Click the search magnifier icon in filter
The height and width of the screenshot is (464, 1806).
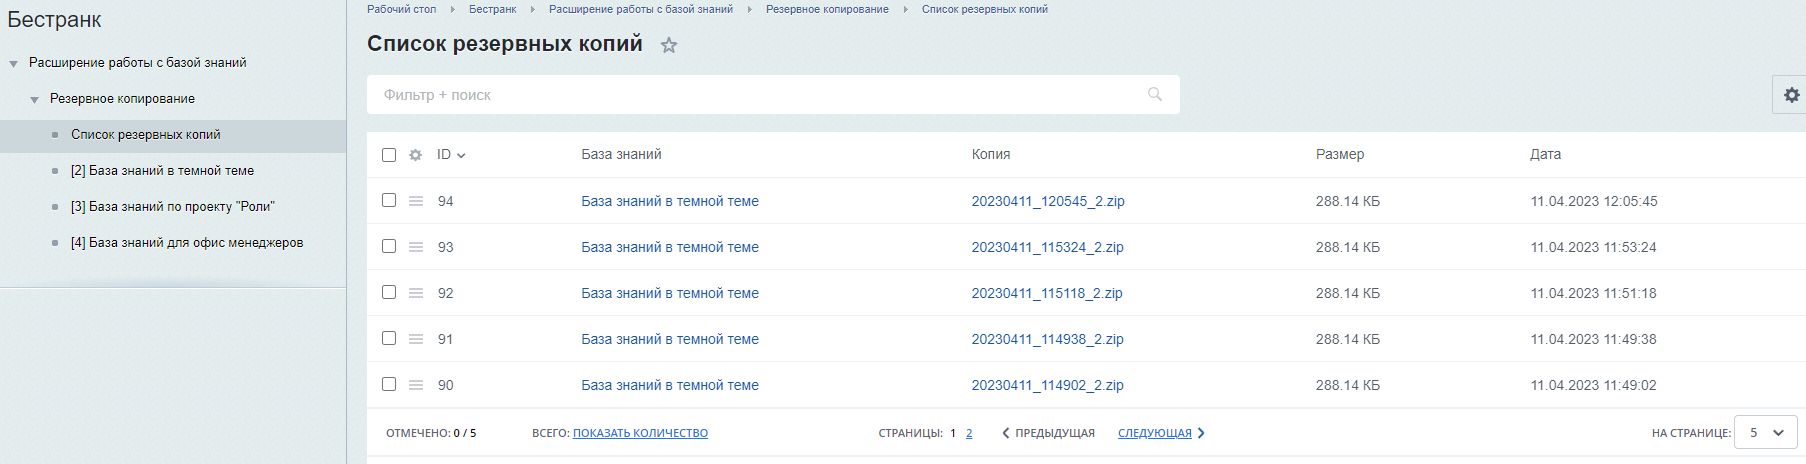[x=1155, y=94]
